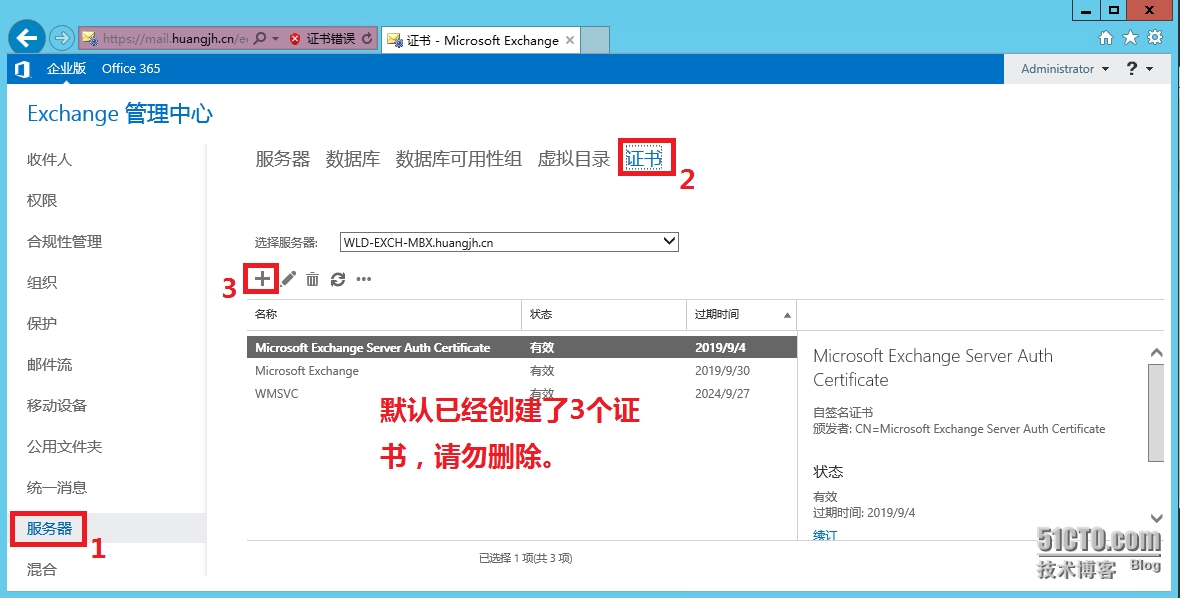Viewport: 1180px width, 598px height.
Task: Open the help question mark menu
Action: click(x=1139, y=68)
